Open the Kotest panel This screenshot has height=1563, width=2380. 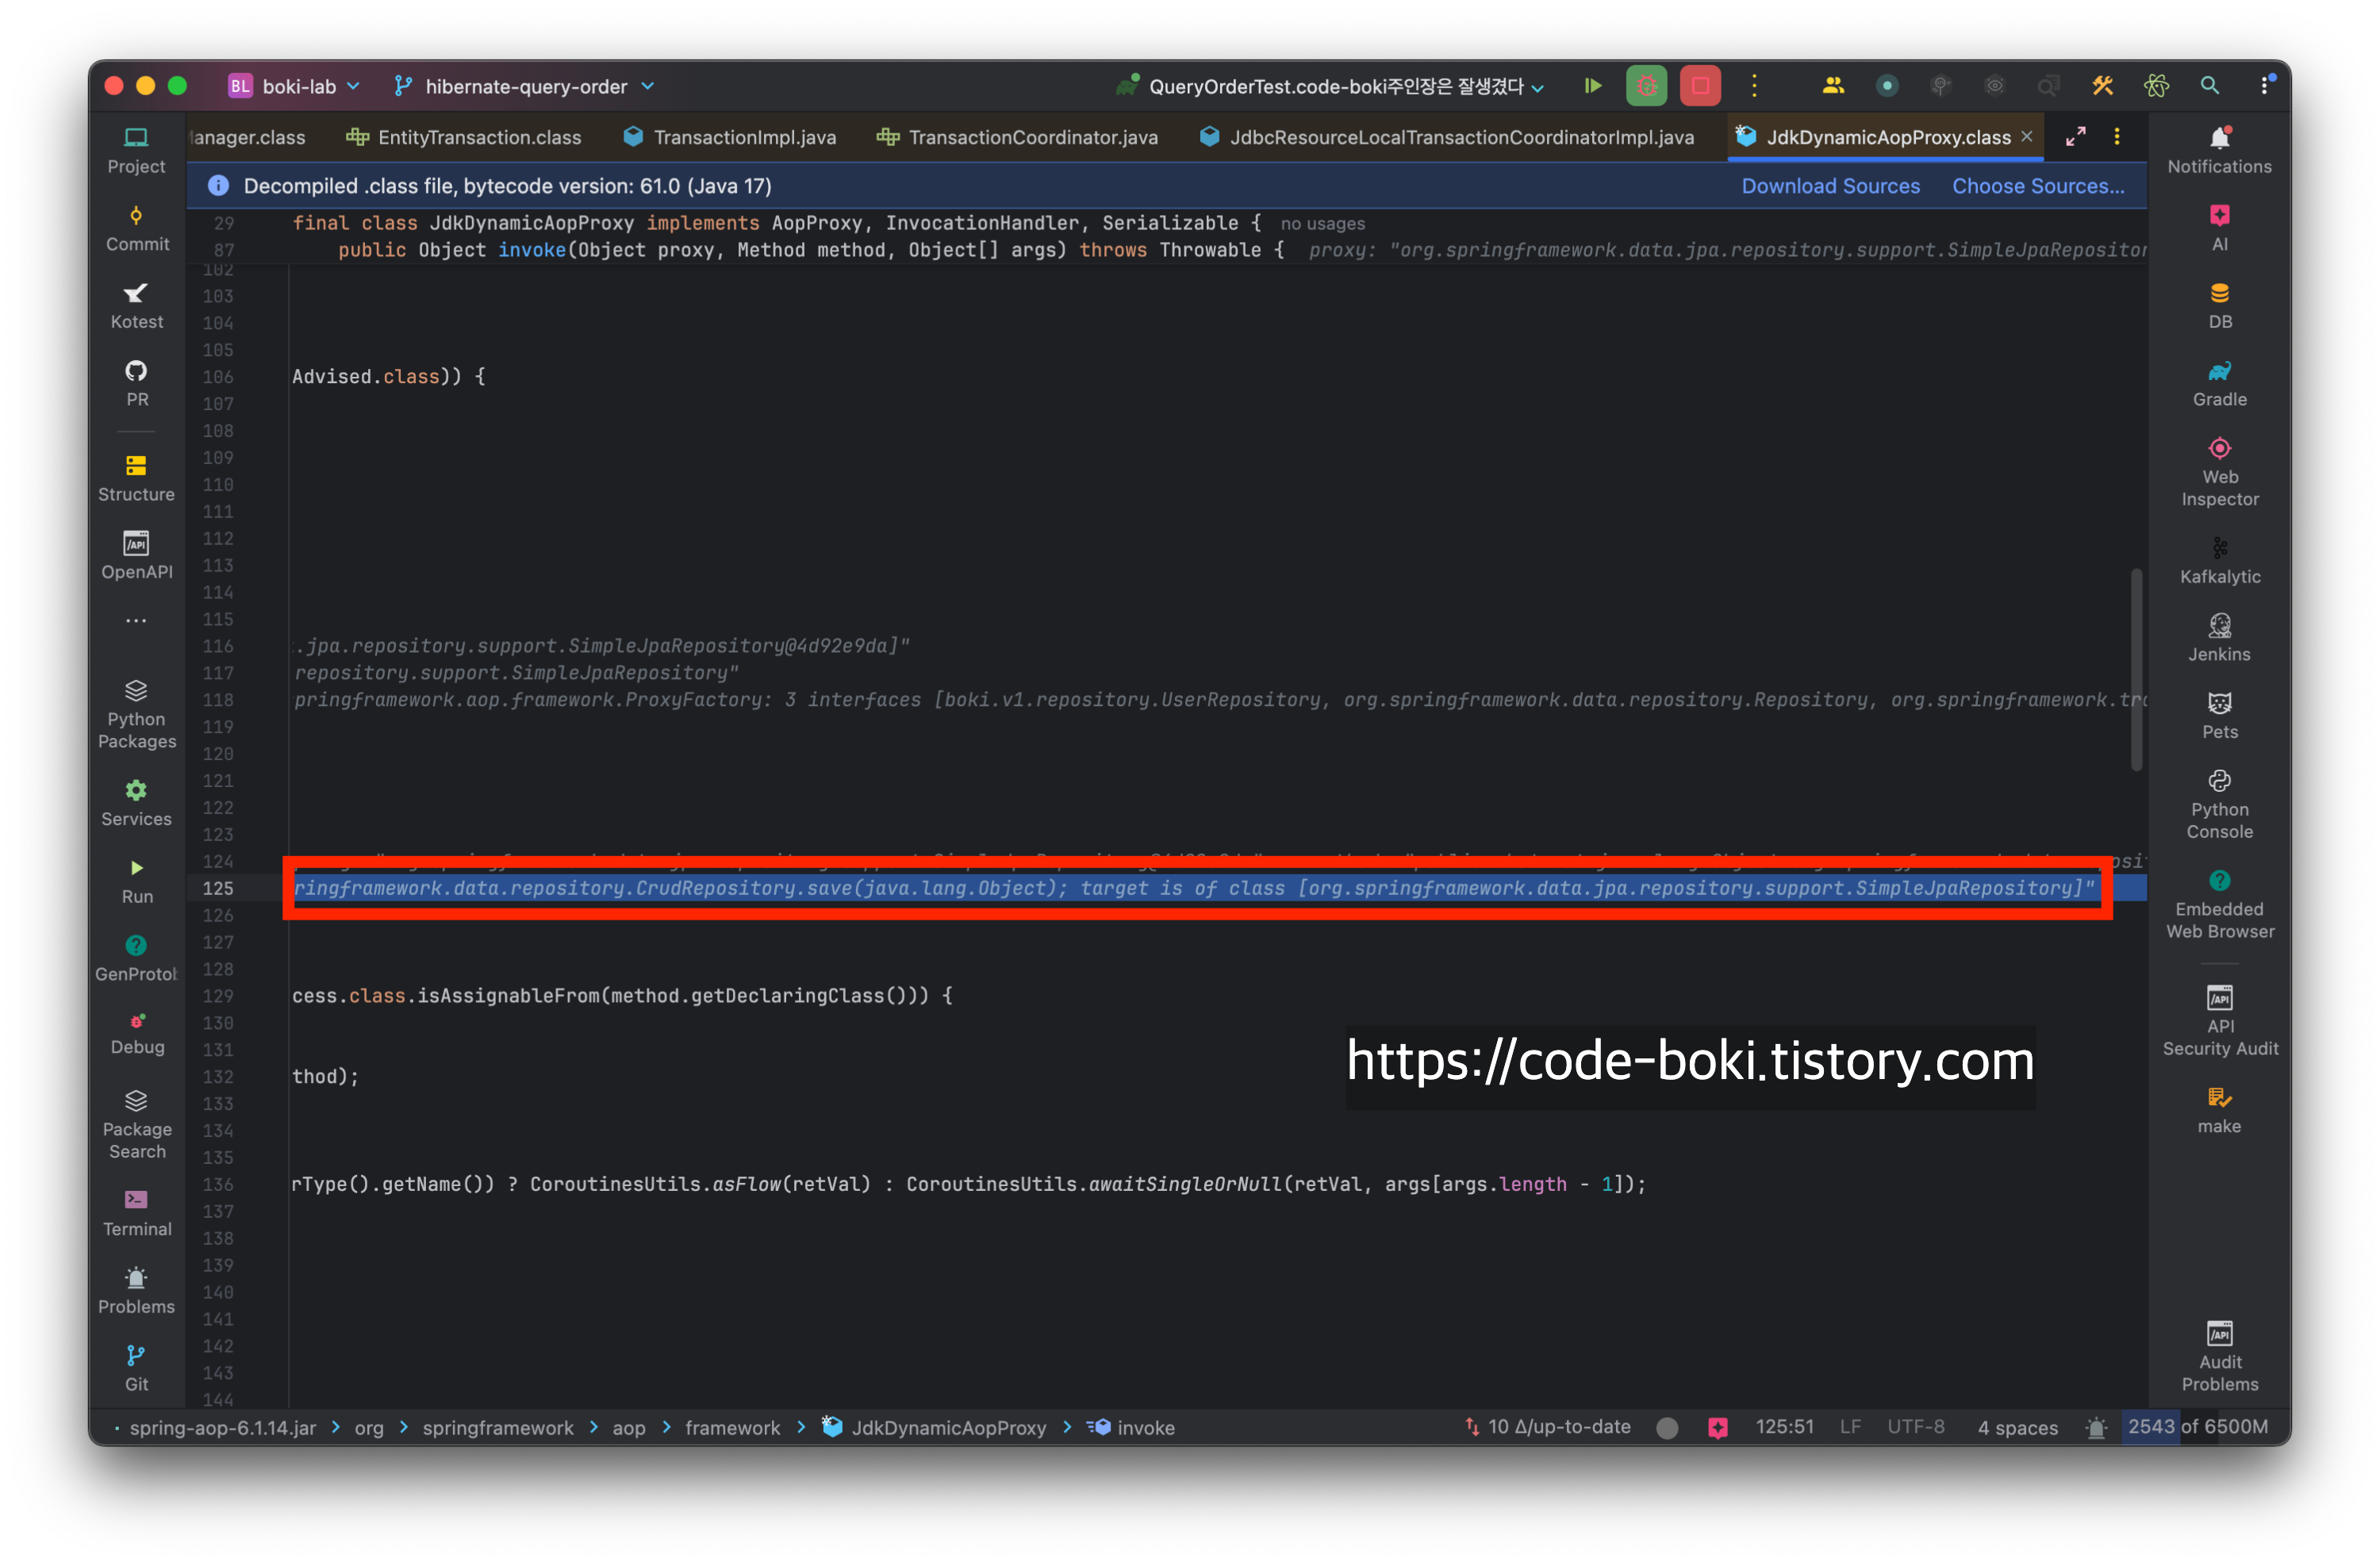pos(137,306)
